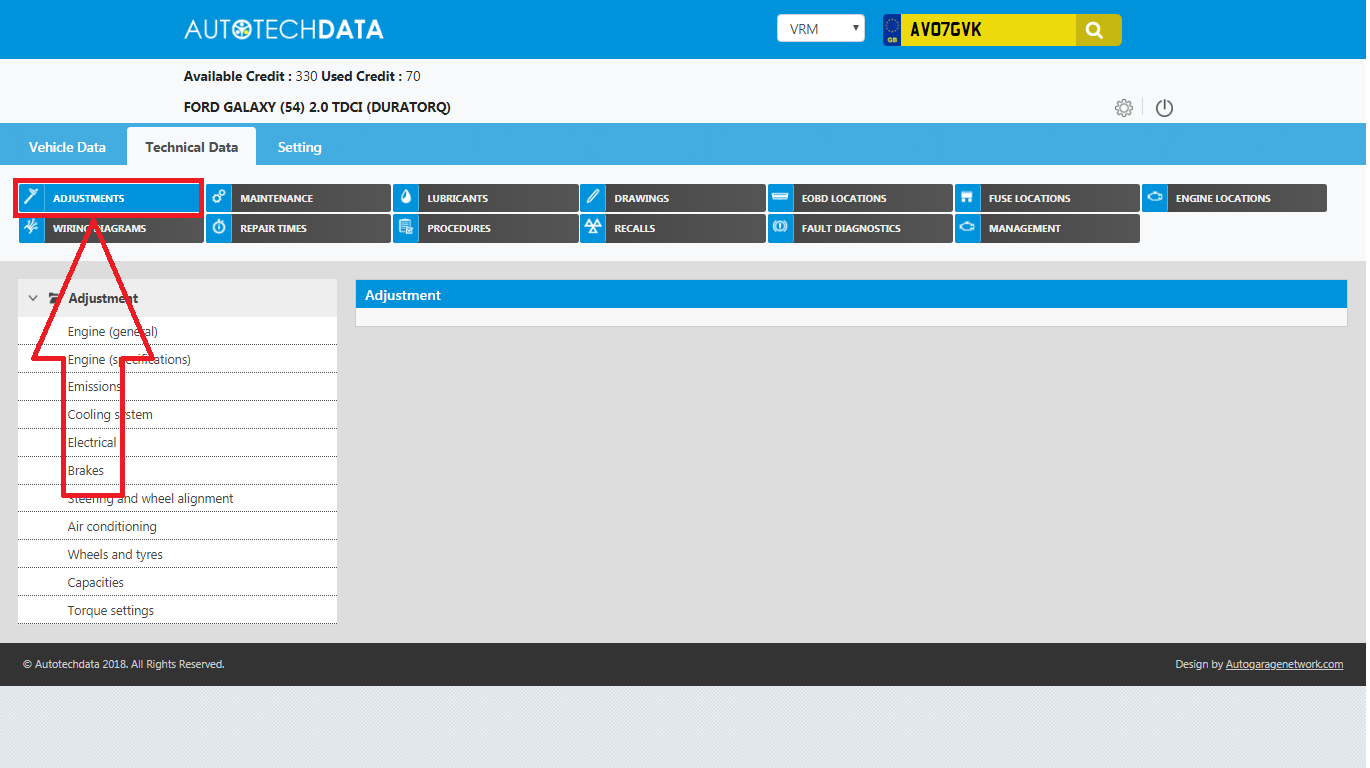Select Capacities in the adjustment list
Screen dimensions: 1370x768
[x=177, y=583]
